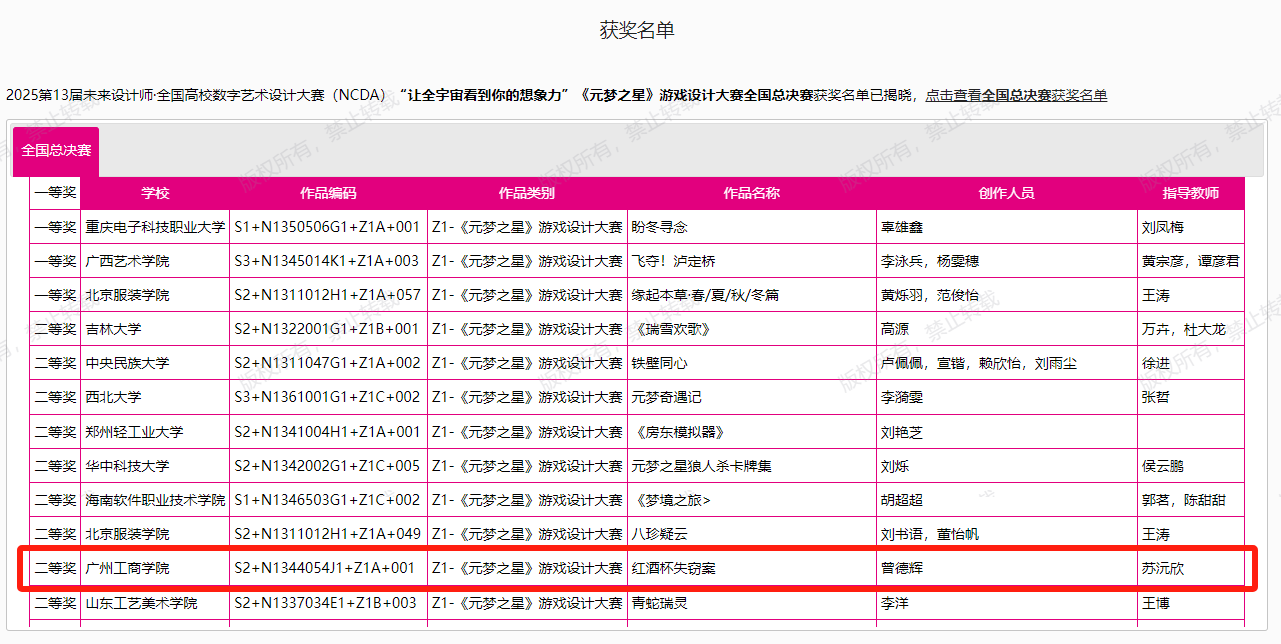The width and height of the screenshot is (1281, 644).
Task: Click the 学校 column header
Action: (x=155, y=193)
